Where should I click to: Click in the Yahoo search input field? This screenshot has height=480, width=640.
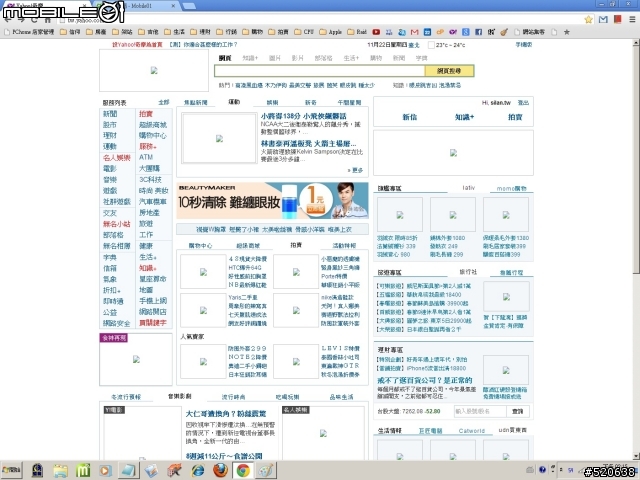[x=320, y=71]
